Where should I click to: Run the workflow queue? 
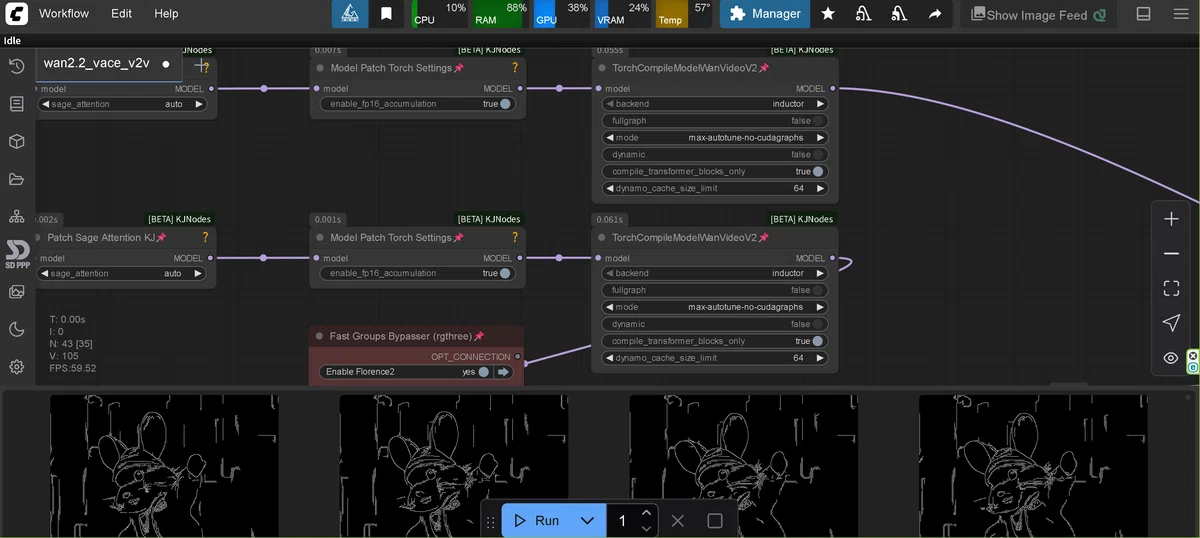(537, 521)
